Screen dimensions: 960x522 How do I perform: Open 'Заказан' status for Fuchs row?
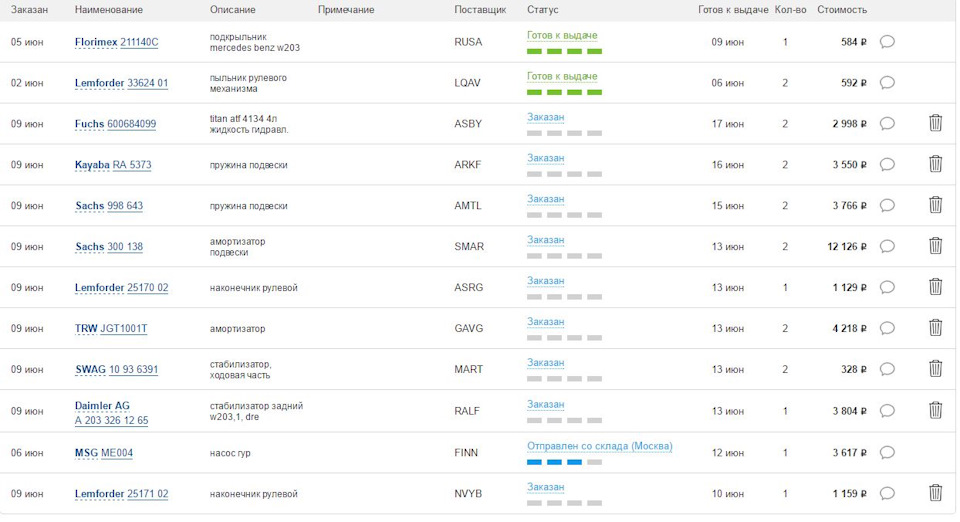[x=546, y=117]
